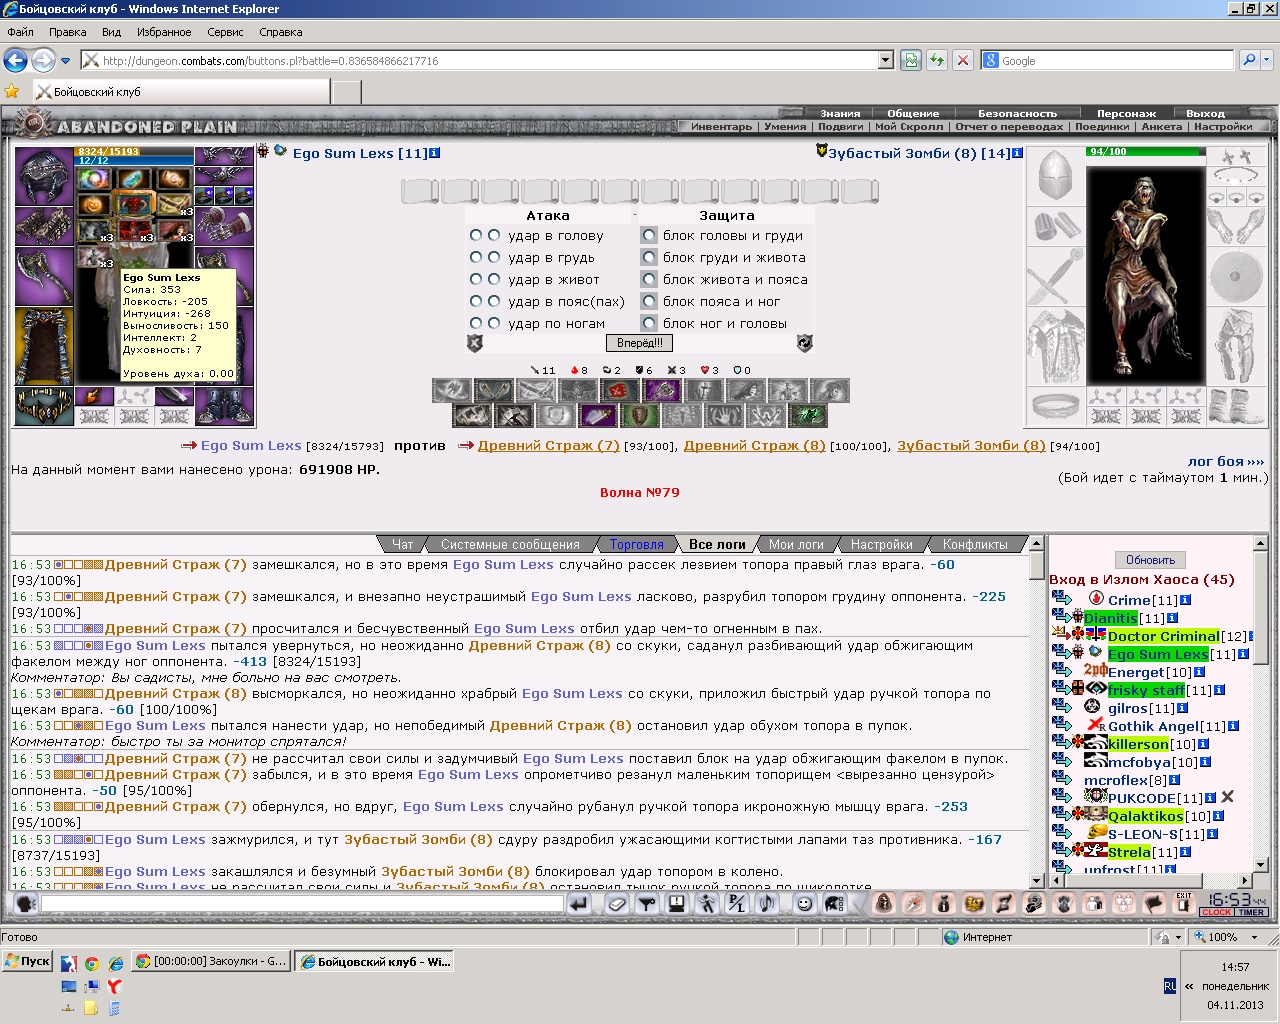Open the Мои логи tab
This screenshot has height=1024, width=1280.
[x=796, y=544]
